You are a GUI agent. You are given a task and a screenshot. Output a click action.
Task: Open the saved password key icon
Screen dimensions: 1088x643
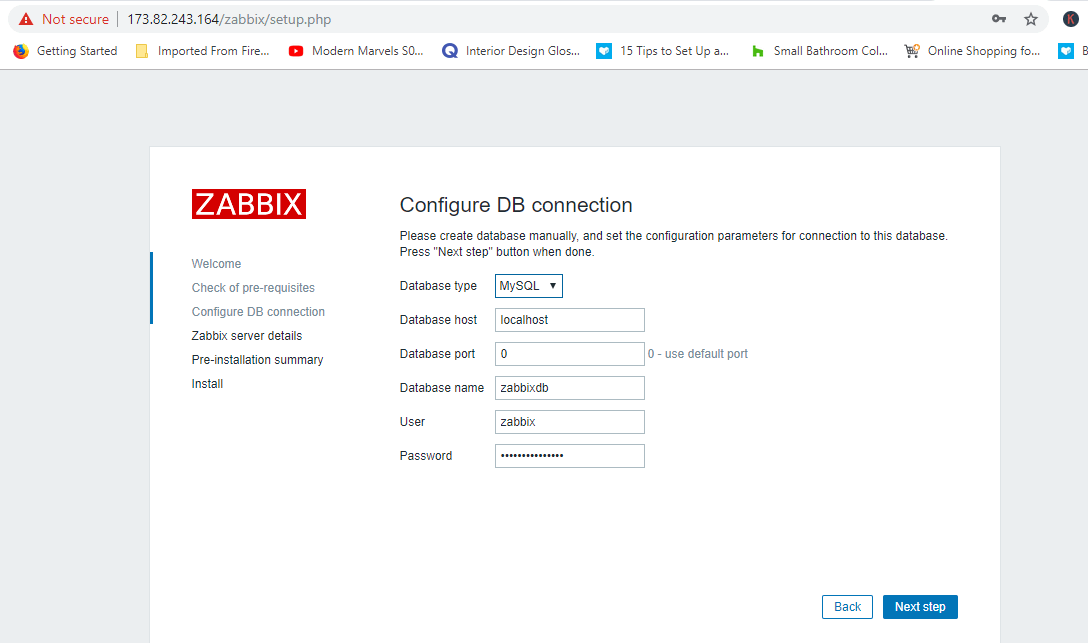tap(998, 19)
